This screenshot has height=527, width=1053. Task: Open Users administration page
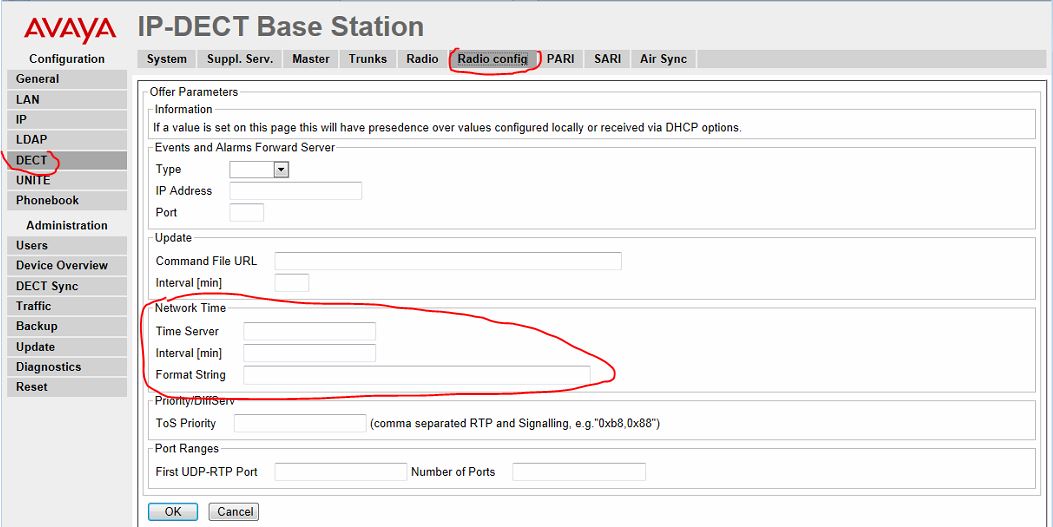66,245
